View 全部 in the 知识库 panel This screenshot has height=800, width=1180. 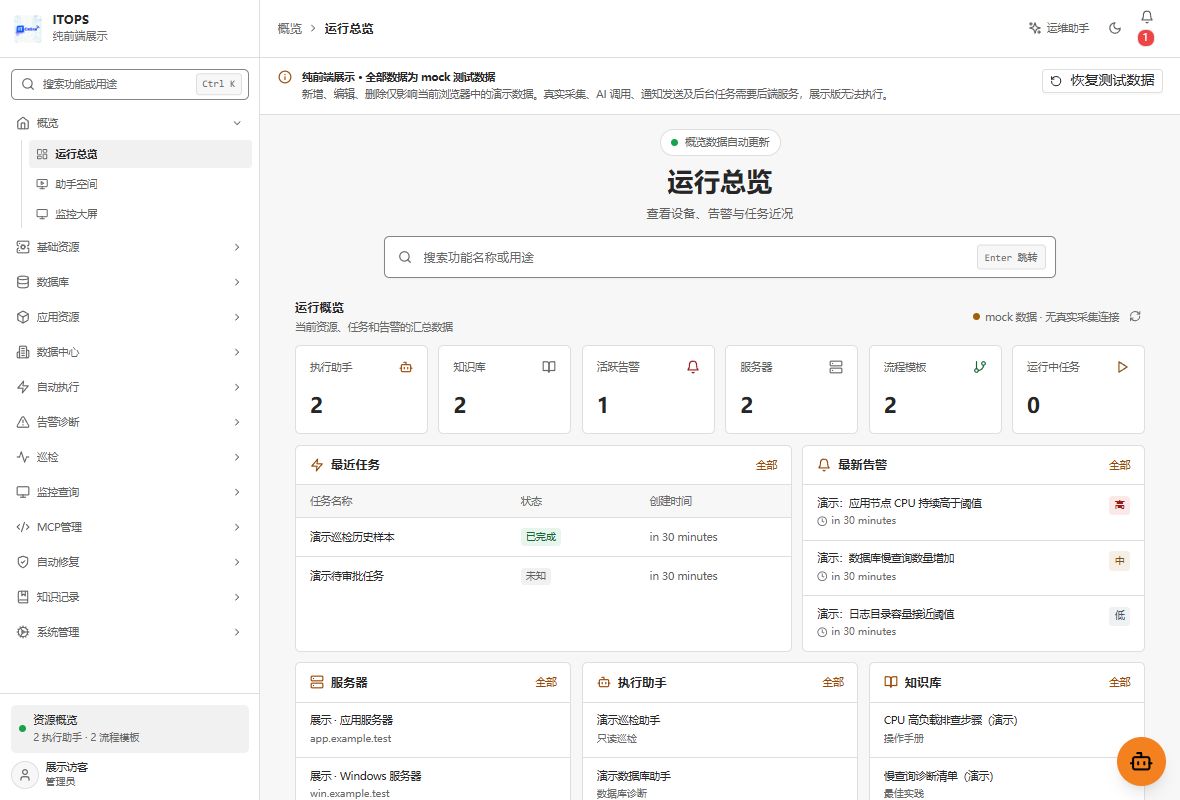coord(1120,683)
